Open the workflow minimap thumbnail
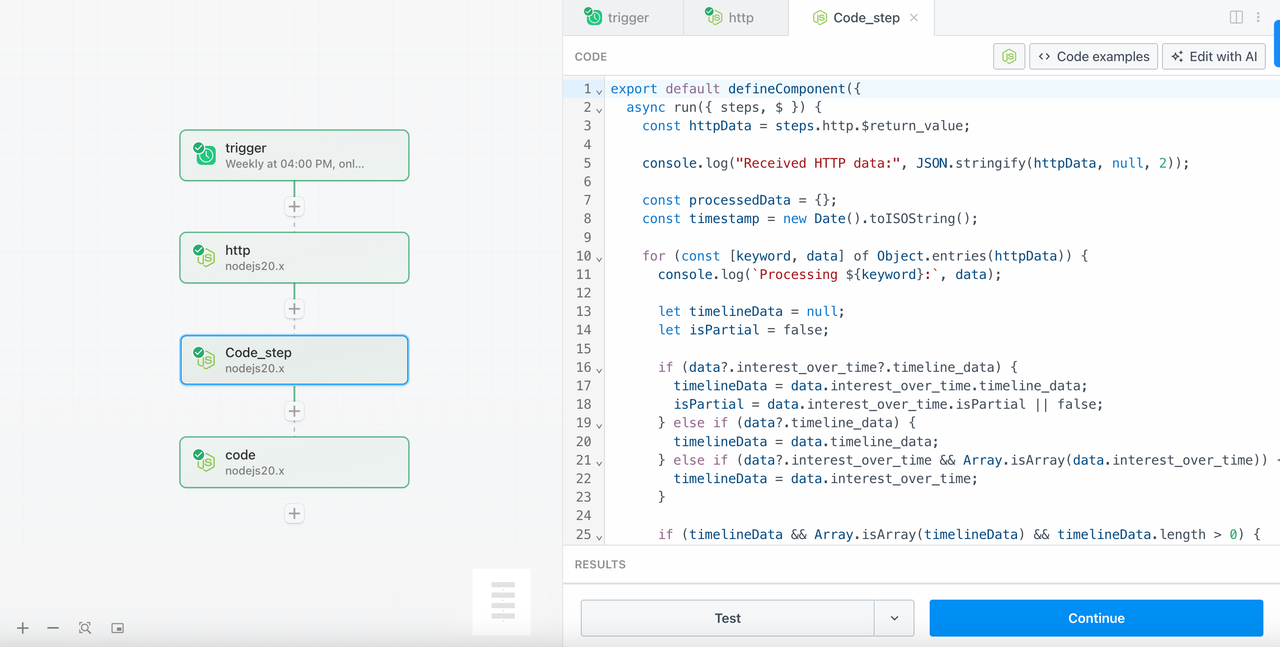The width and height of the screenshot is (1280, 647). tap(502, 602)
